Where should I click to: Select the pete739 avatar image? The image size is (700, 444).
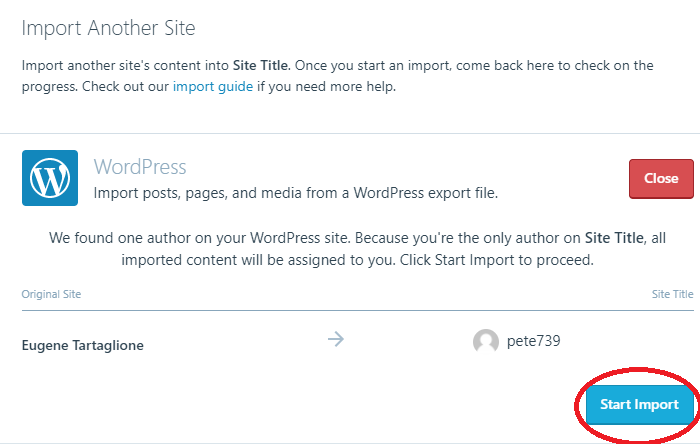point(486,341)
